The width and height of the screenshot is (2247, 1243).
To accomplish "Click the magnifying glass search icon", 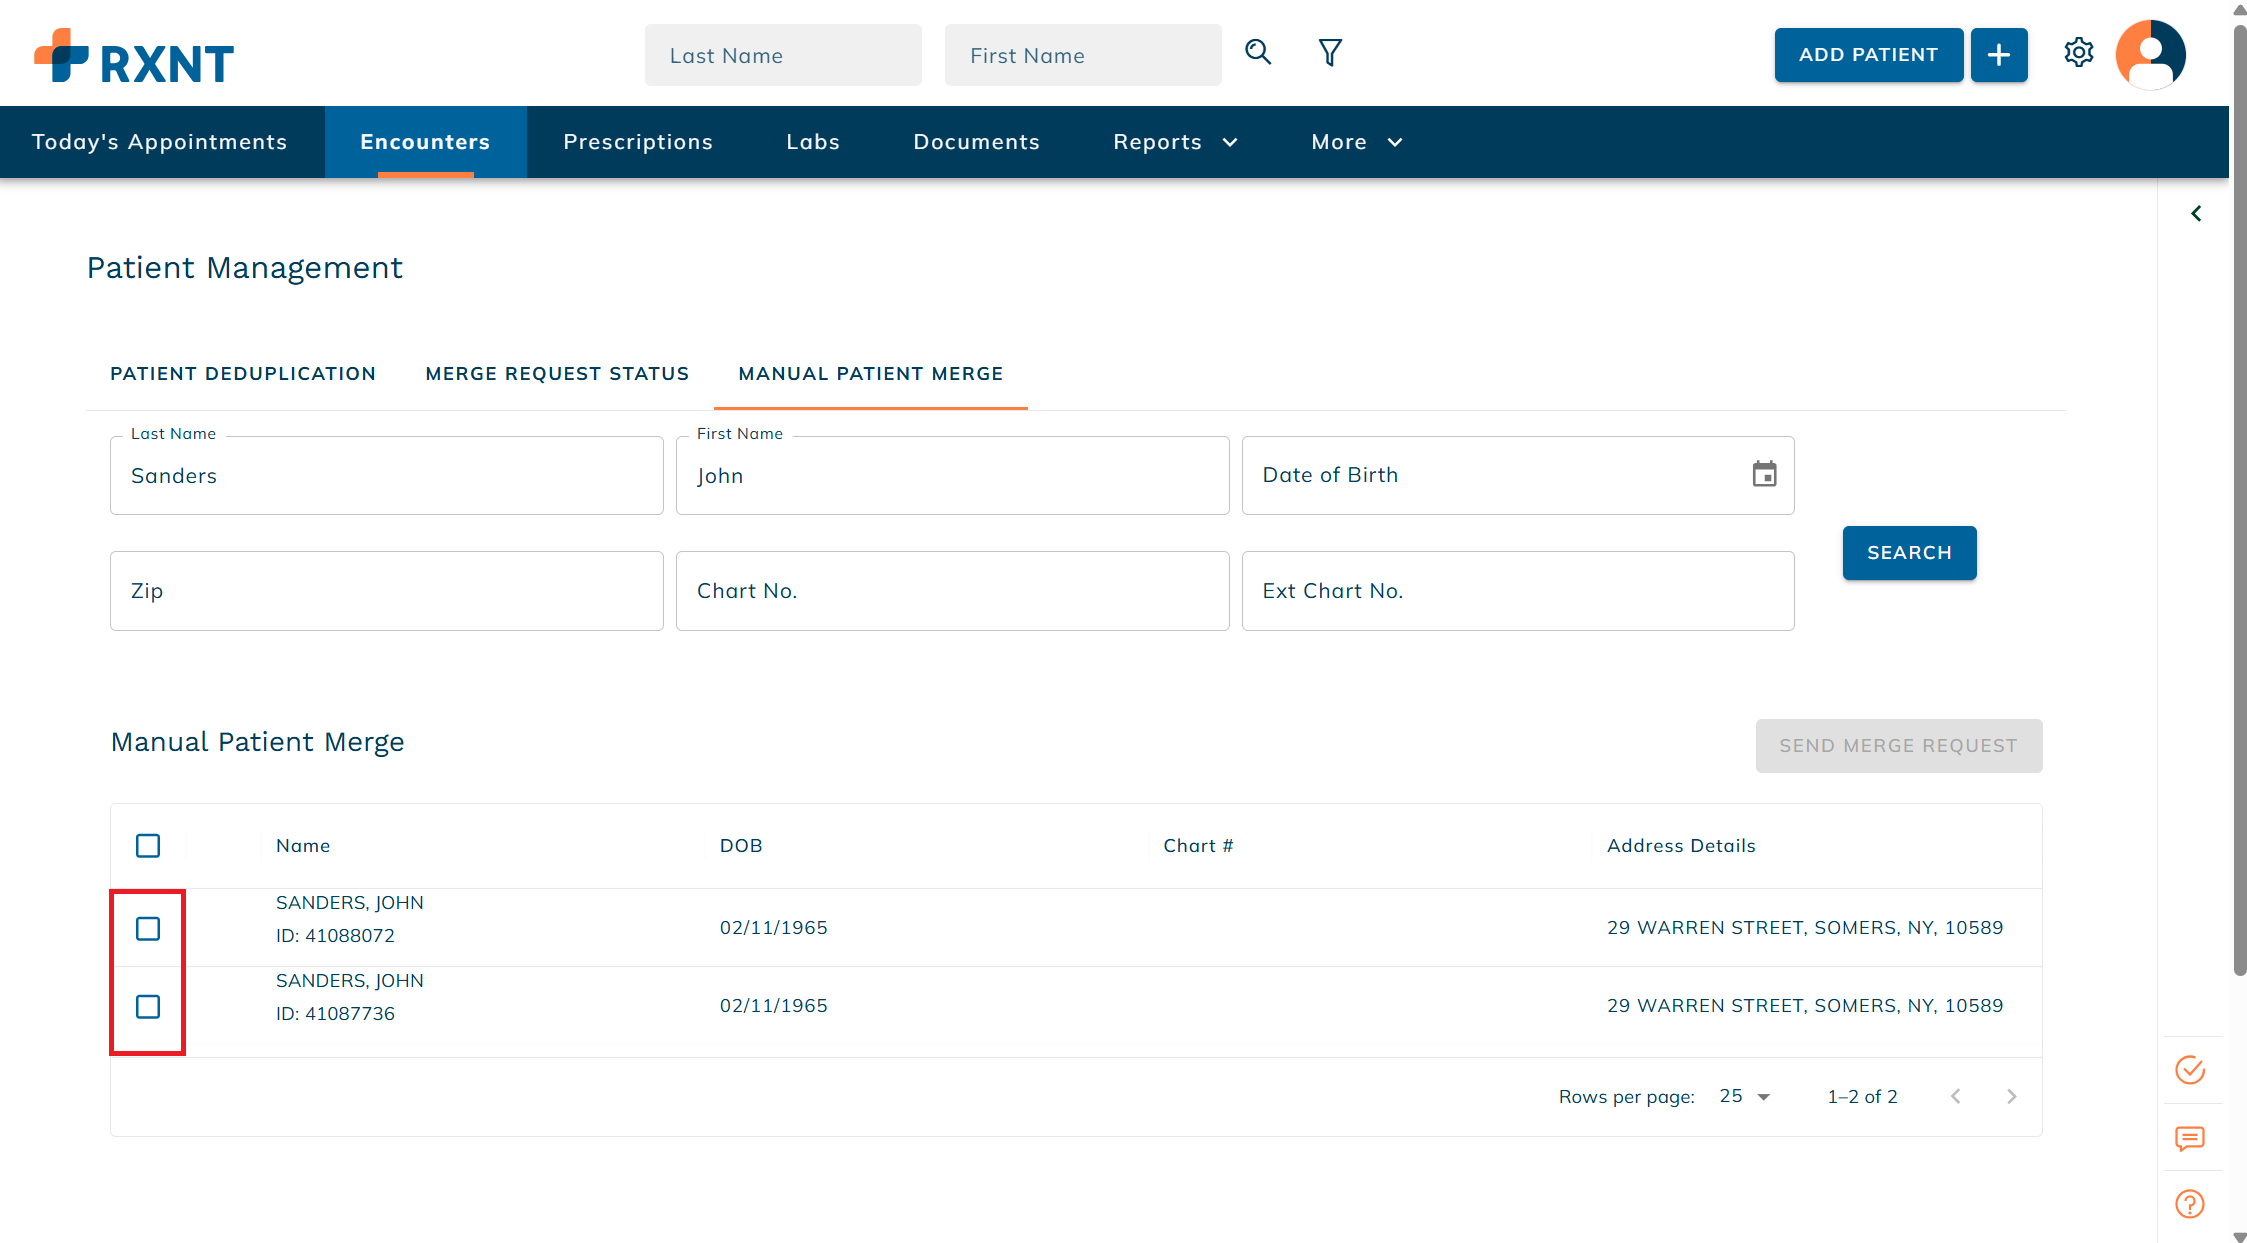I will [x=1258, y=53].
